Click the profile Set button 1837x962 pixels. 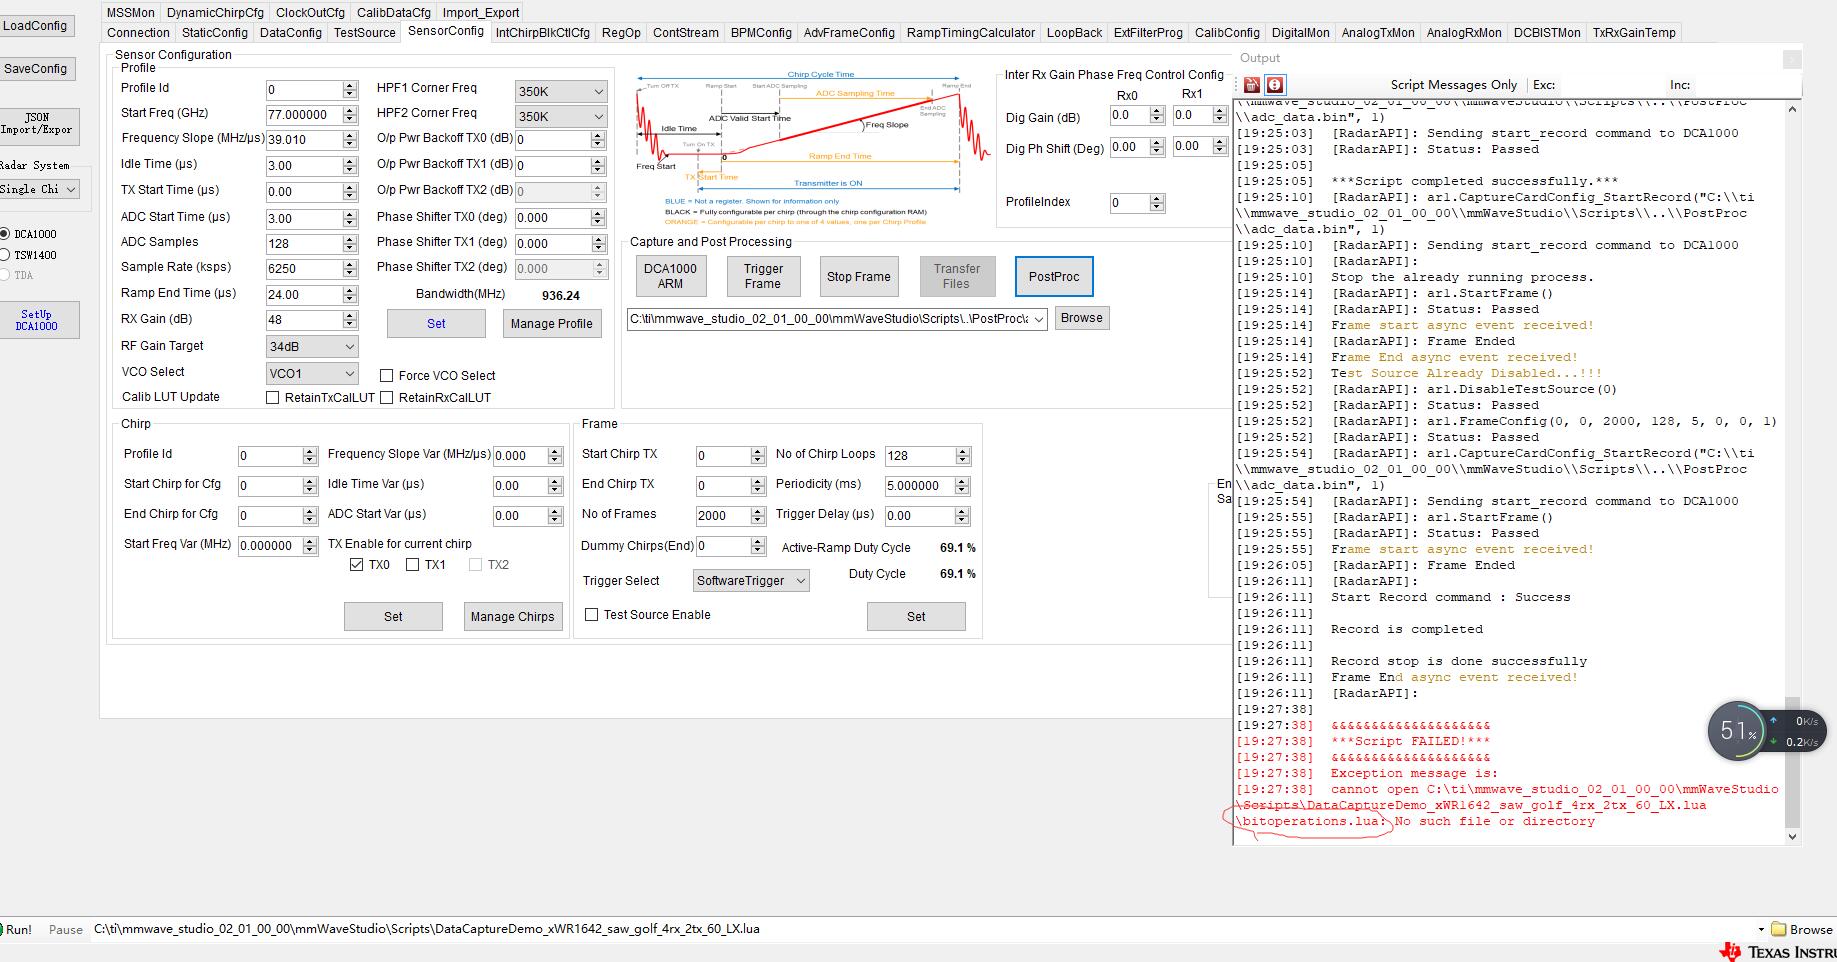(436, 323)
